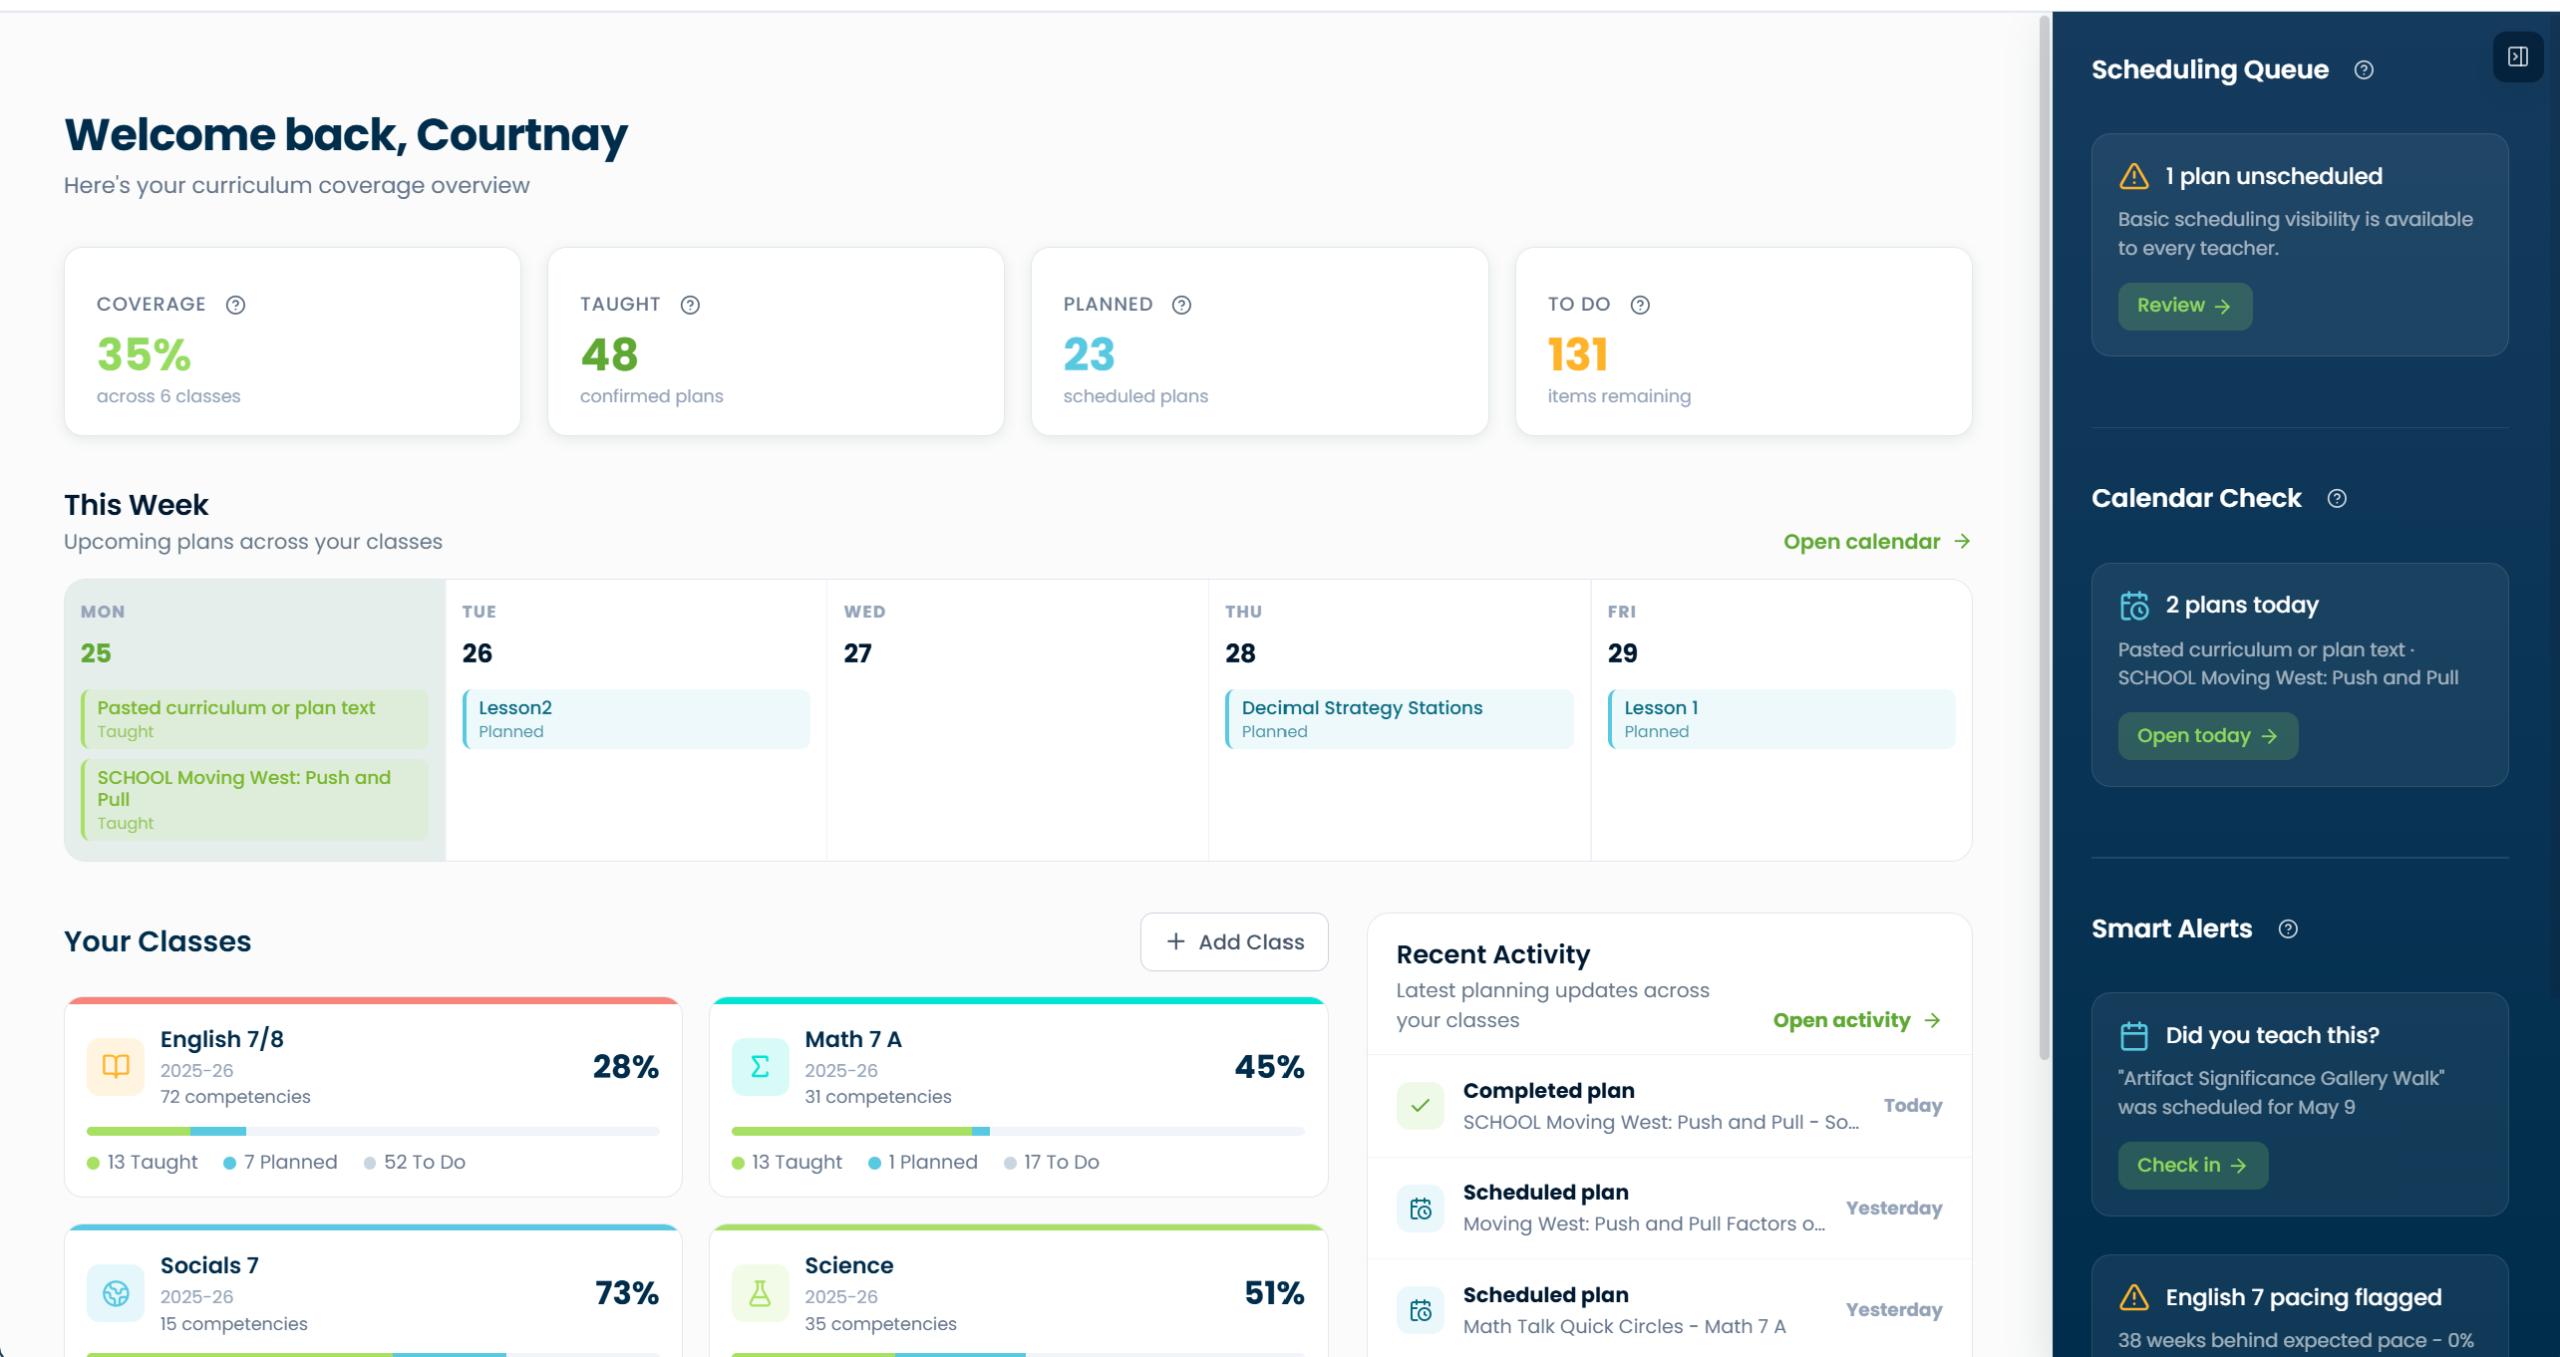The width and height of the screenshot is (2560, 1357).
Task: Click Moving West scheduled plan calendar icon
Action: 1420,1209
